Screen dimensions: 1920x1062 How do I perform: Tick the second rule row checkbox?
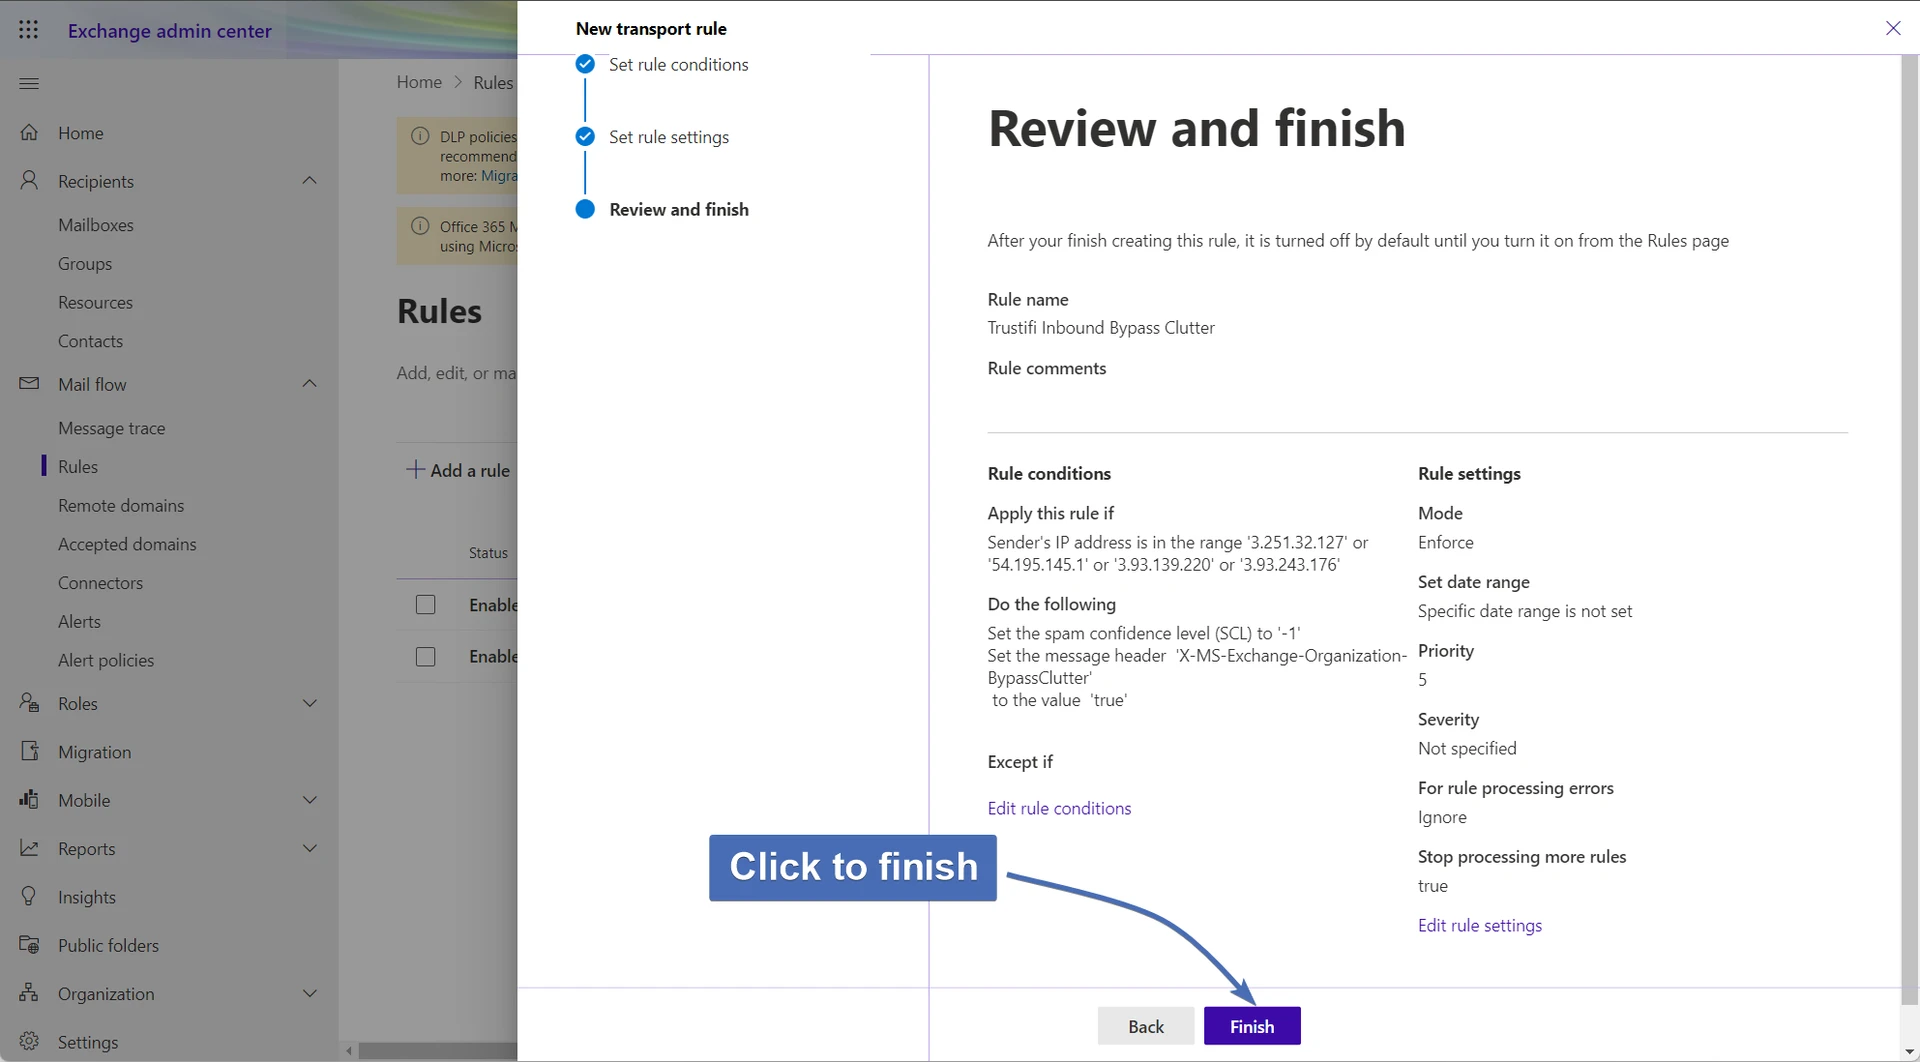[426, 657]
